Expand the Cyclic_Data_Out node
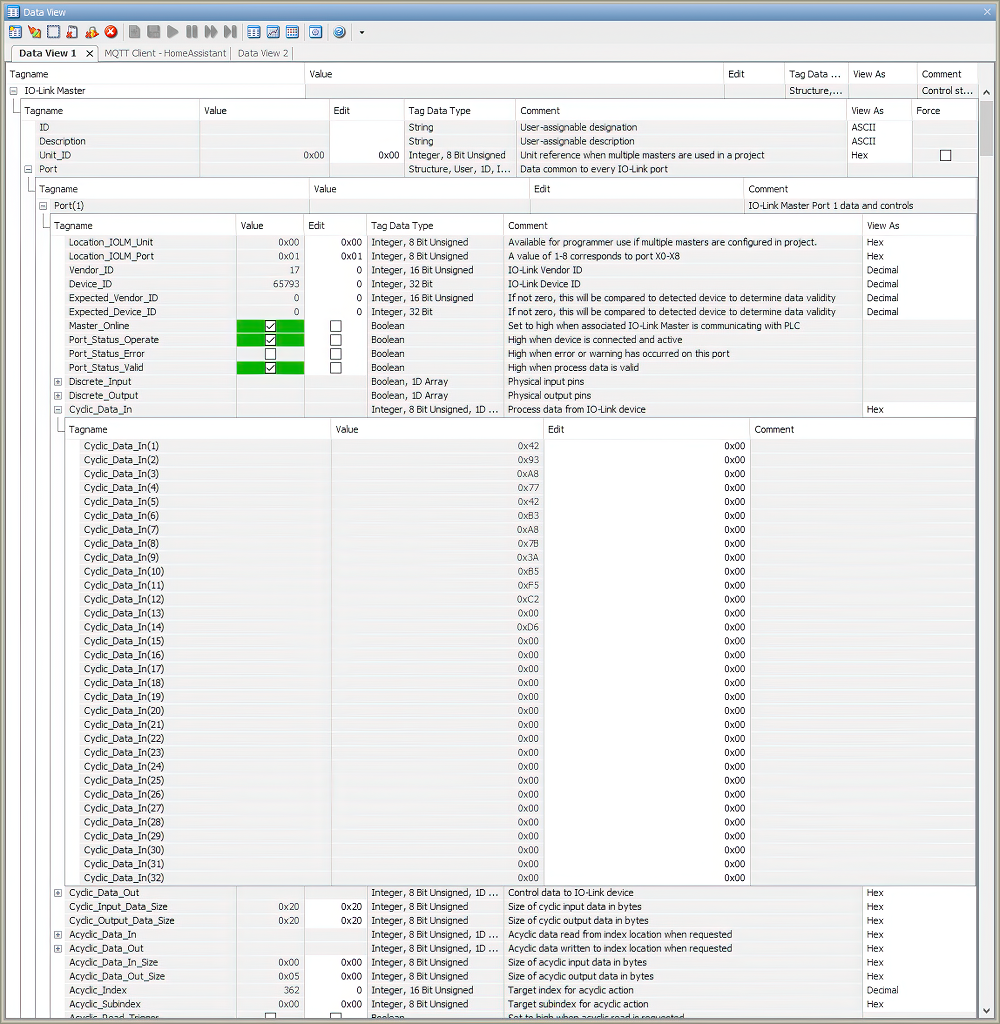Viewport: 1000px width, 1024px height. (x=58, y=893)
